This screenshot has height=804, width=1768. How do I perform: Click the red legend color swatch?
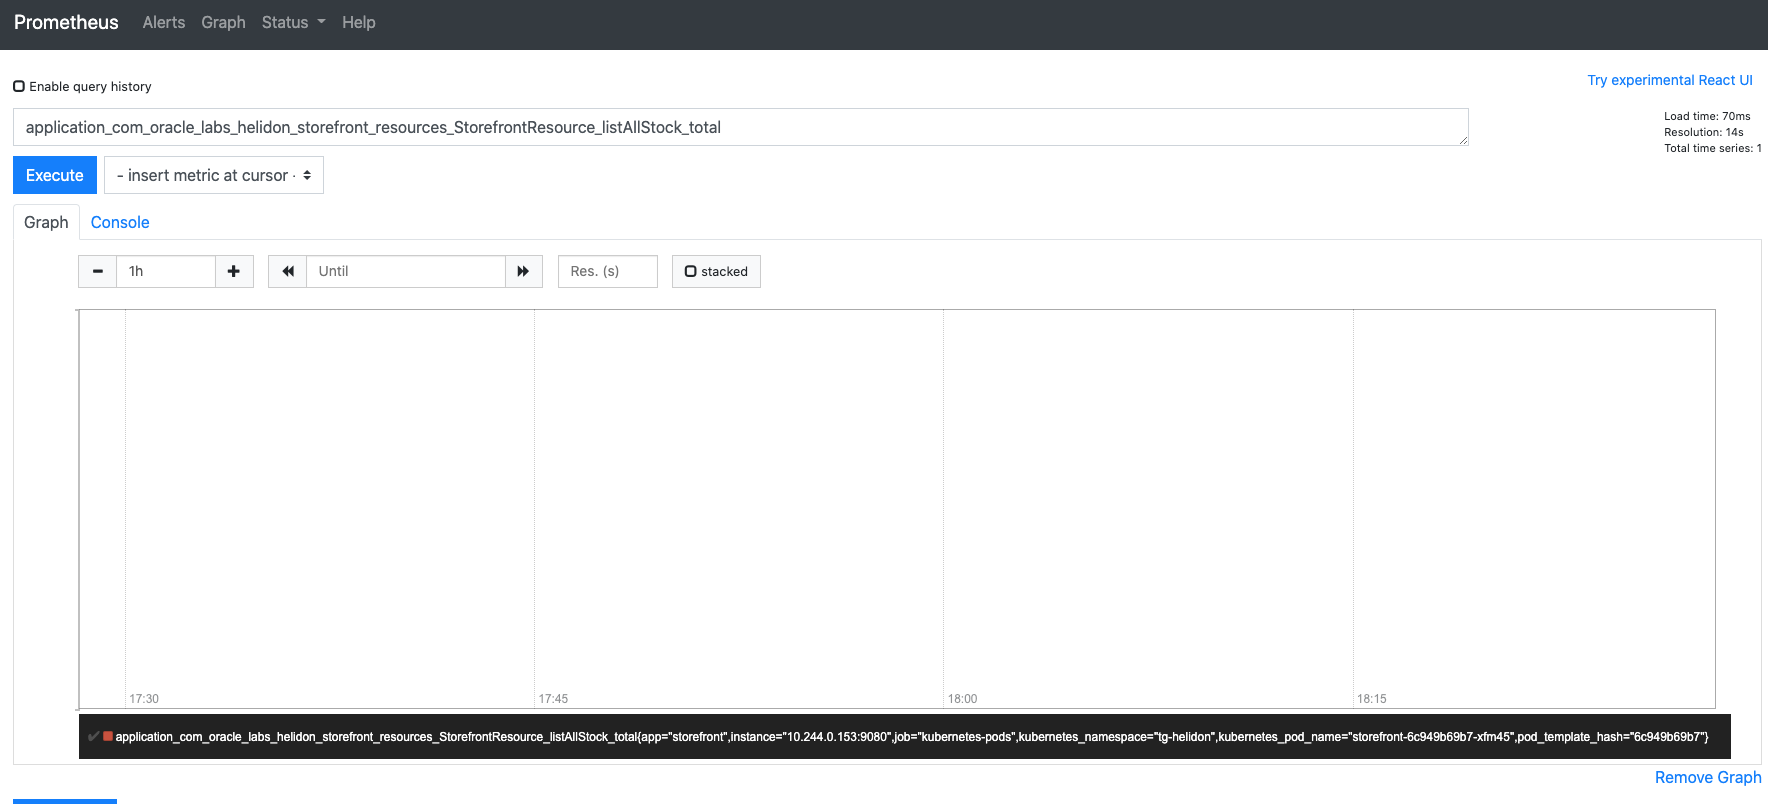tap(108, 736)
